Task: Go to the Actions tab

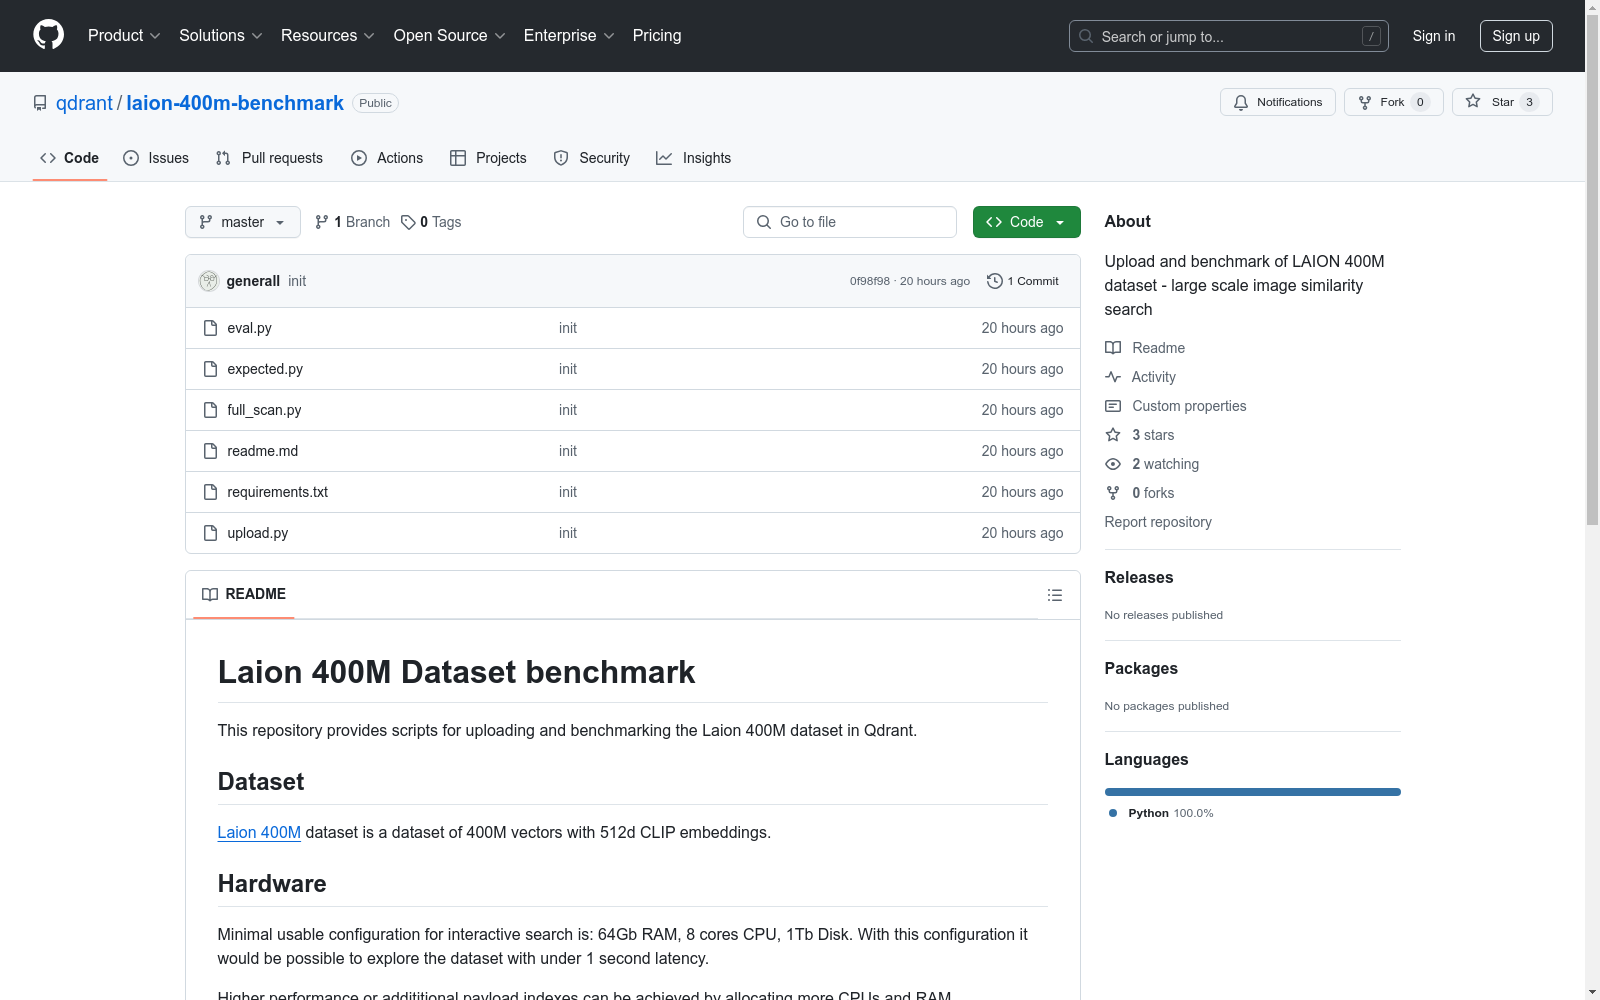Action: click(x=387, y=158)
